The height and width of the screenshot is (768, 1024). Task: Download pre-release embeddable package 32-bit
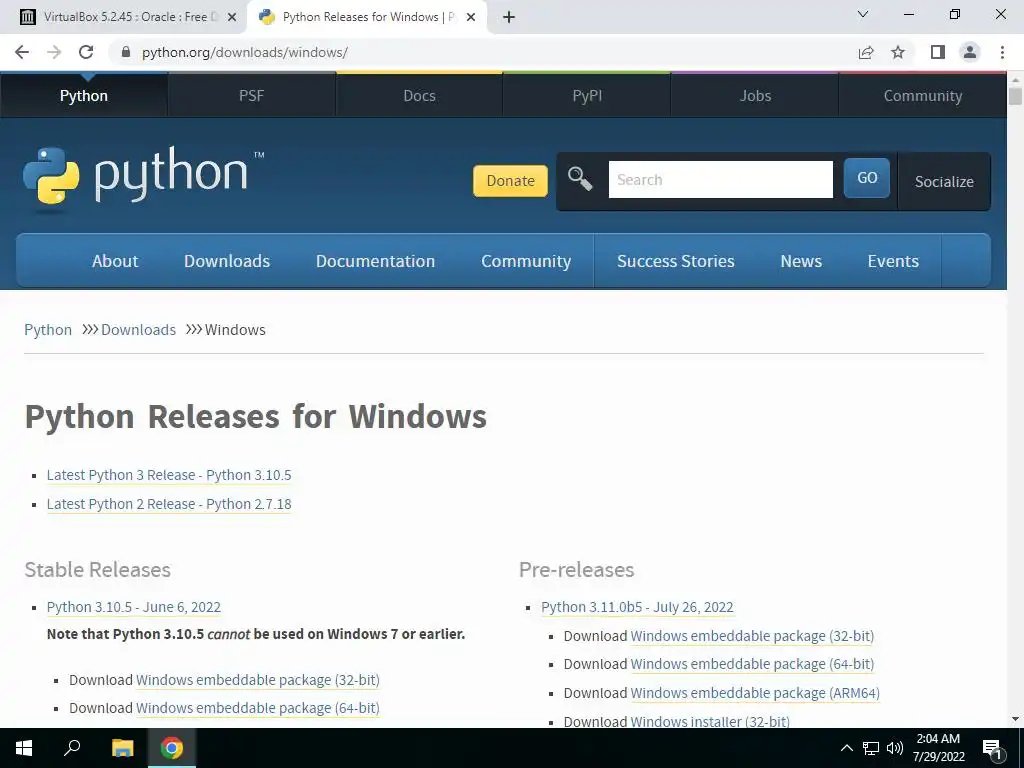[x=752, y=636]
